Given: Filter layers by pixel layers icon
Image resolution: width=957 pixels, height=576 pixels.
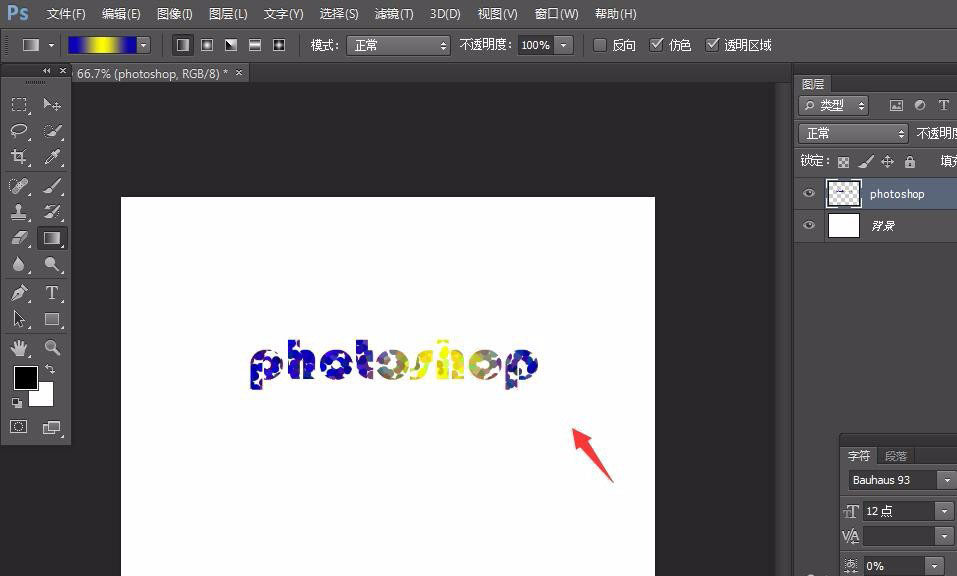Looking at the screenshot, I should [x=896, y=106].
